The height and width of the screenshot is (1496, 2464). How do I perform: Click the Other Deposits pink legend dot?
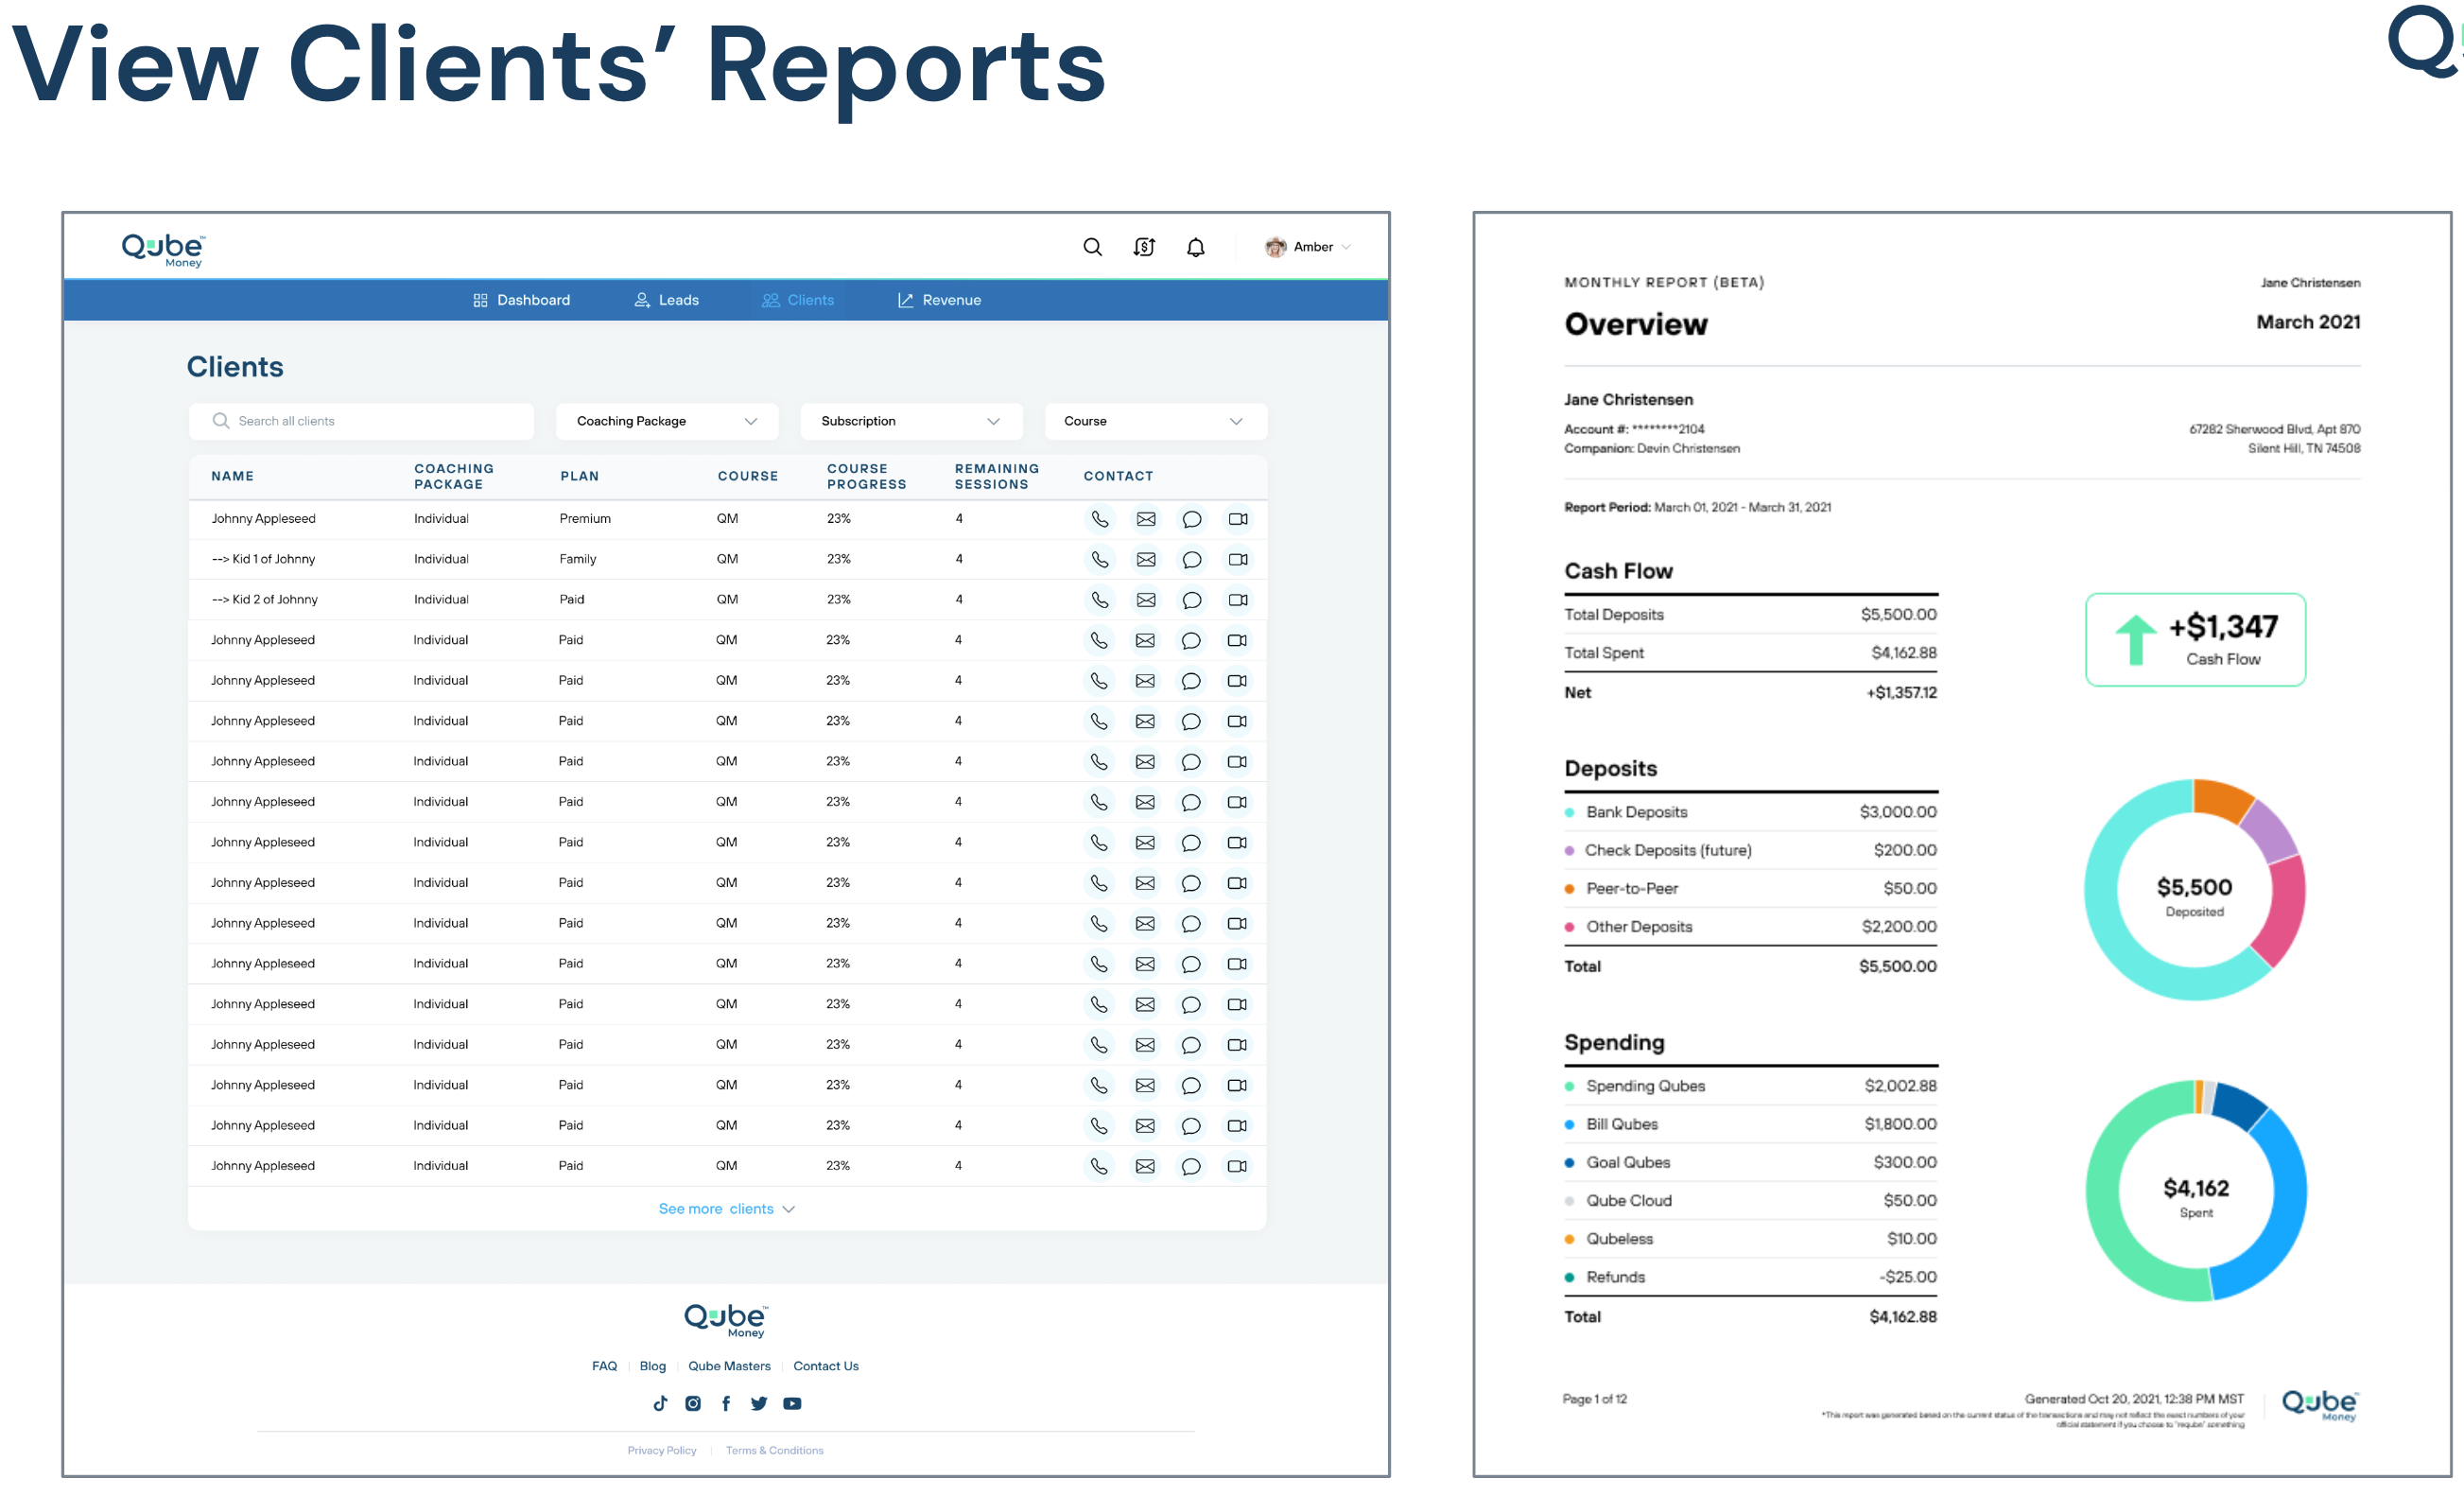[x=1569, y=927]
